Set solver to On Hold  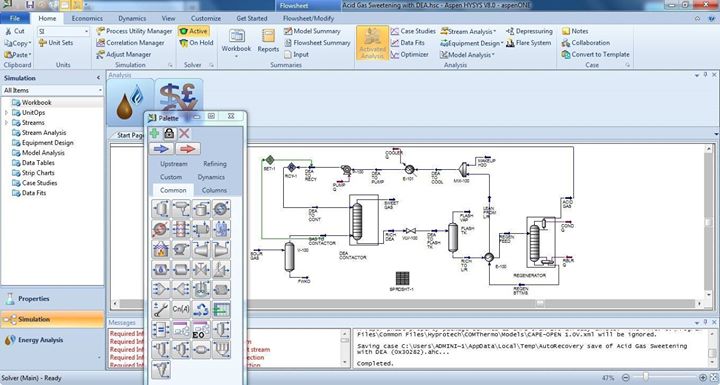(197, 43)
